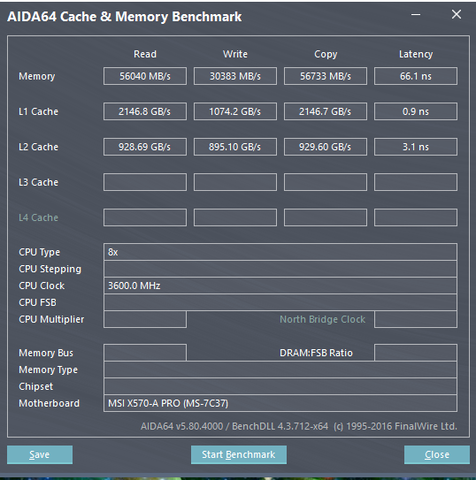Click the Start Benchmark button
The height and width of the screenshot is (480, 476).
click(239, 455)
